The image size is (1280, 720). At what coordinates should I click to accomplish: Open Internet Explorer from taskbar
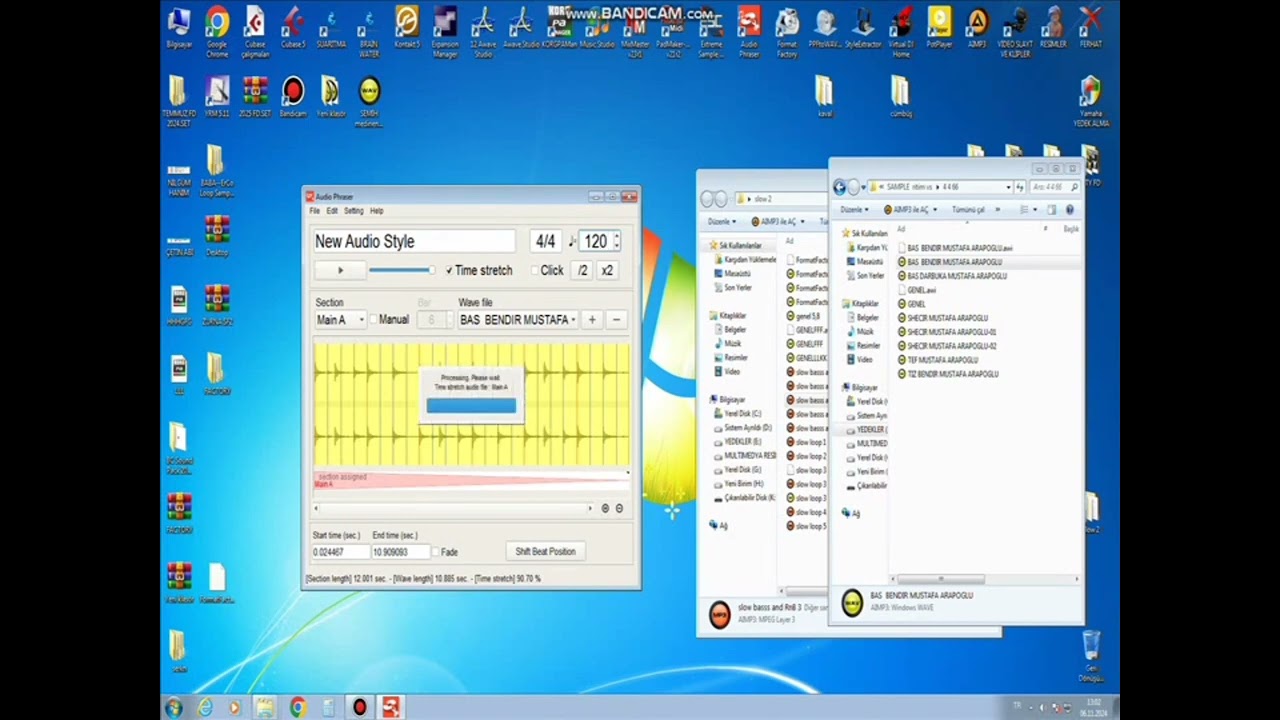(205, 707)
